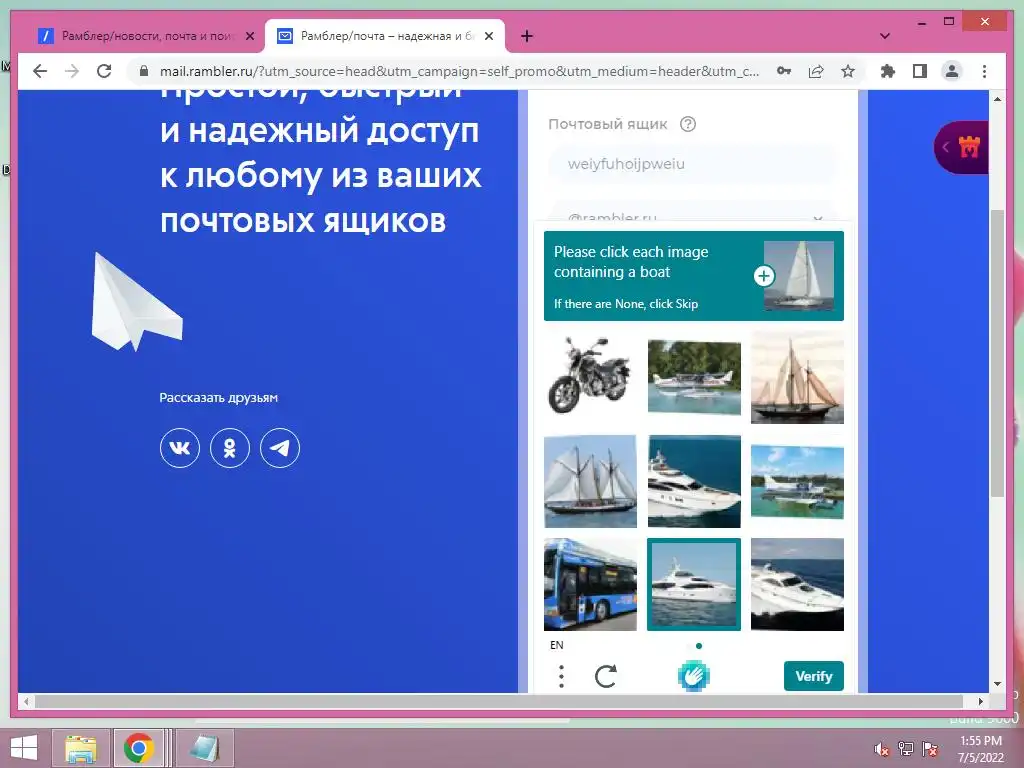Share via Telegram icon

point(280,448)
